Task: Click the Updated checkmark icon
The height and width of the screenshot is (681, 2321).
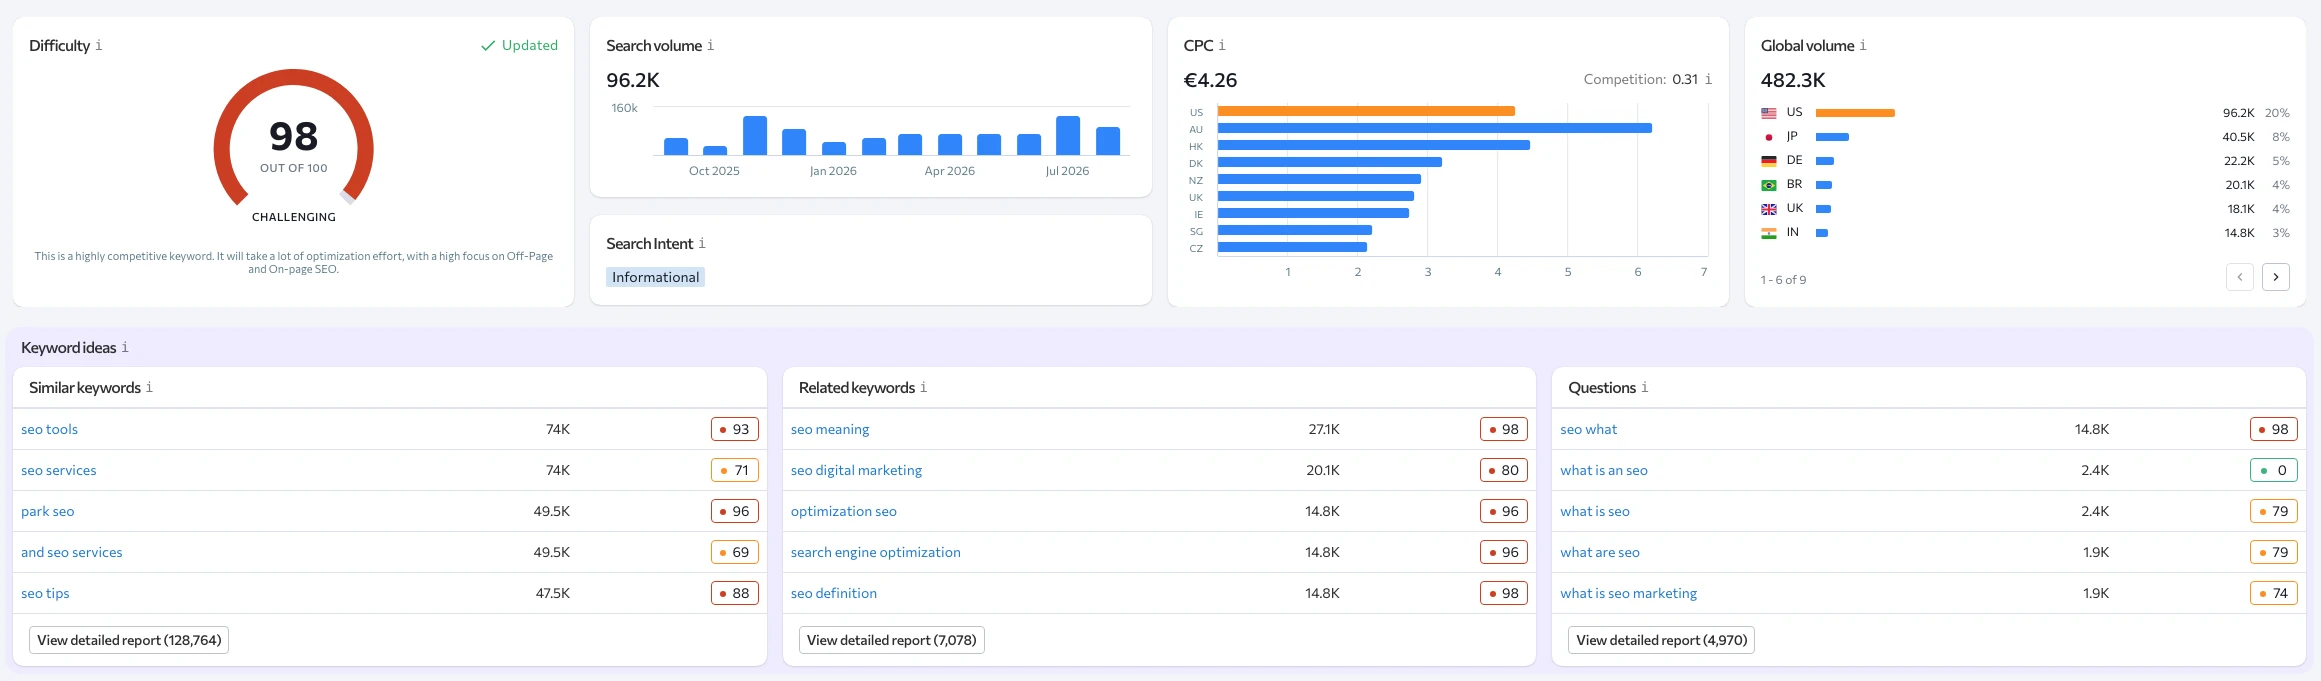Action: pos(488,46)
